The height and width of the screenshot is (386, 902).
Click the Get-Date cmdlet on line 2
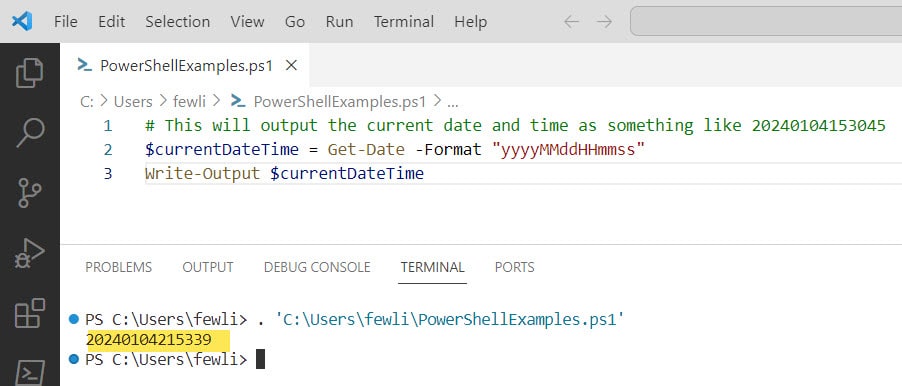point(366,150)
